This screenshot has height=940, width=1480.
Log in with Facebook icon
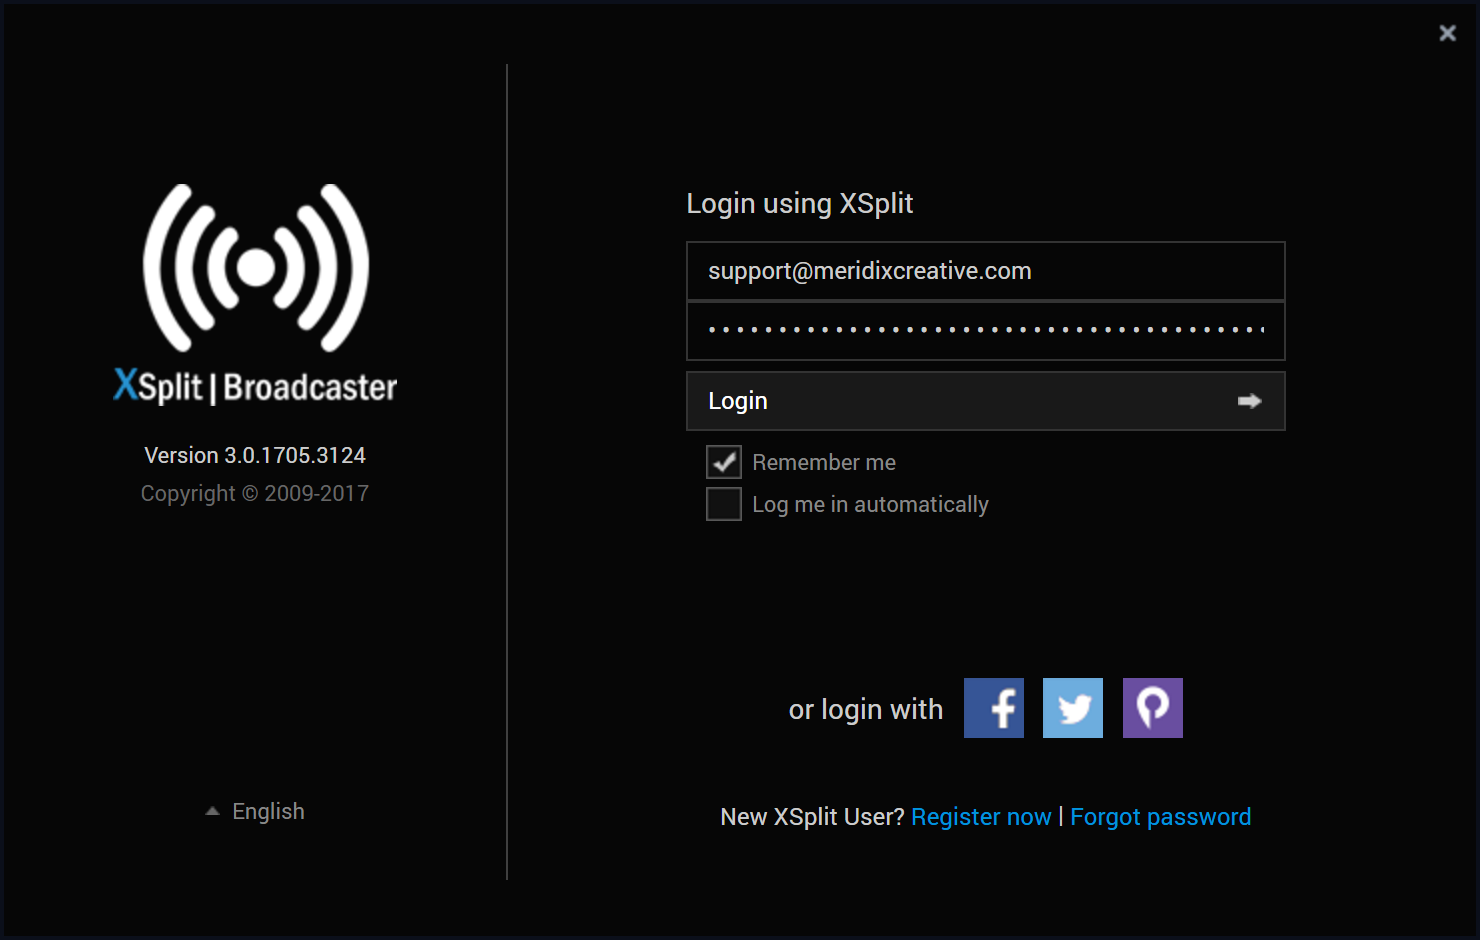pos(993,708)
